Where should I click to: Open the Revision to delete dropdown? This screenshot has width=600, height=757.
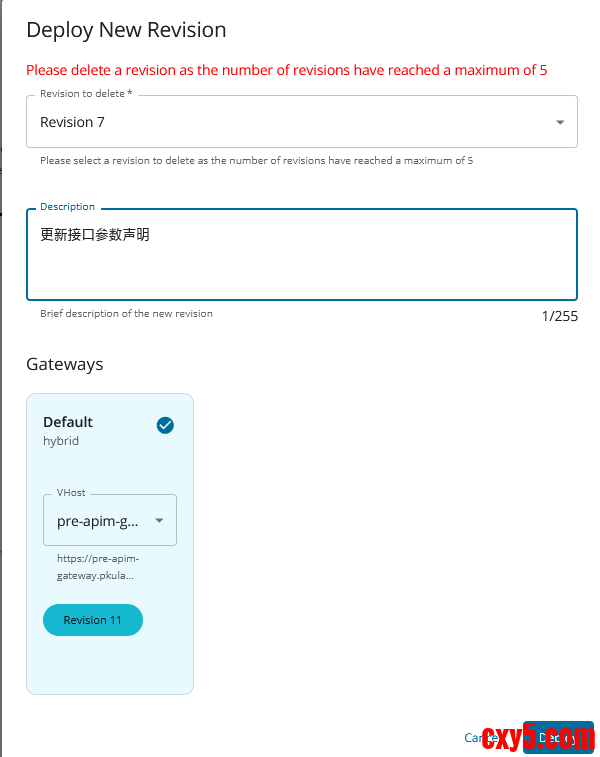pyautogui.click(x=302, y=122)
